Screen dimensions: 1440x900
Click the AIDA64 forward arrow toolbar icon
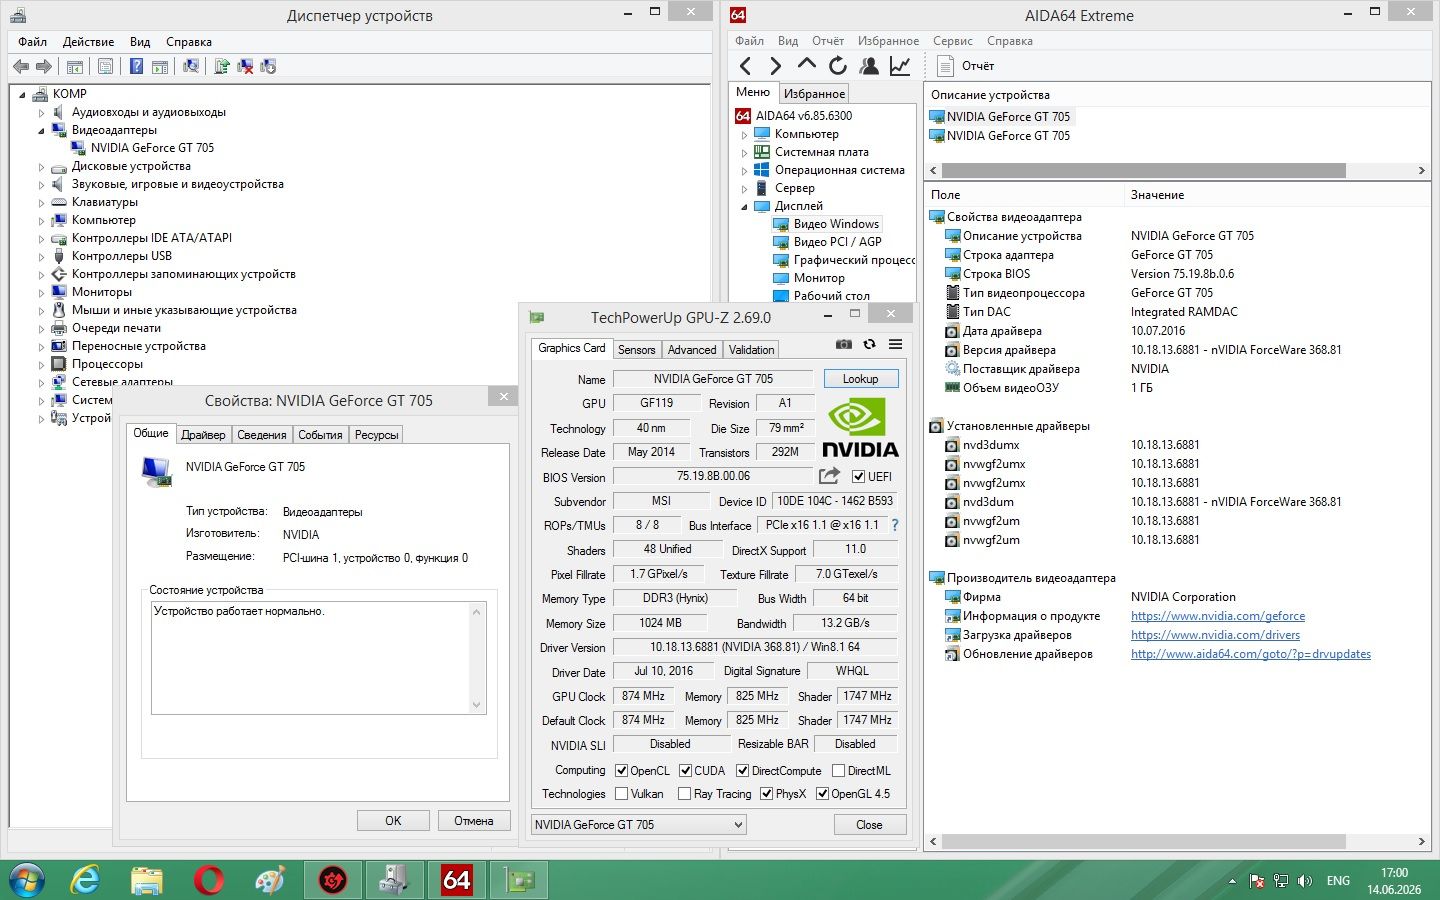coord(776,66)
